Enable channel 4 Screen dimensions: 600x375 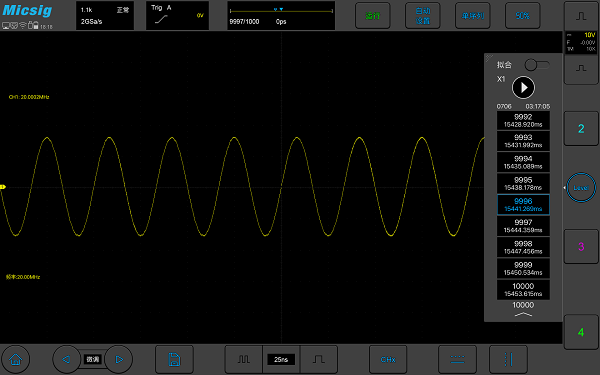click(581, 332)
